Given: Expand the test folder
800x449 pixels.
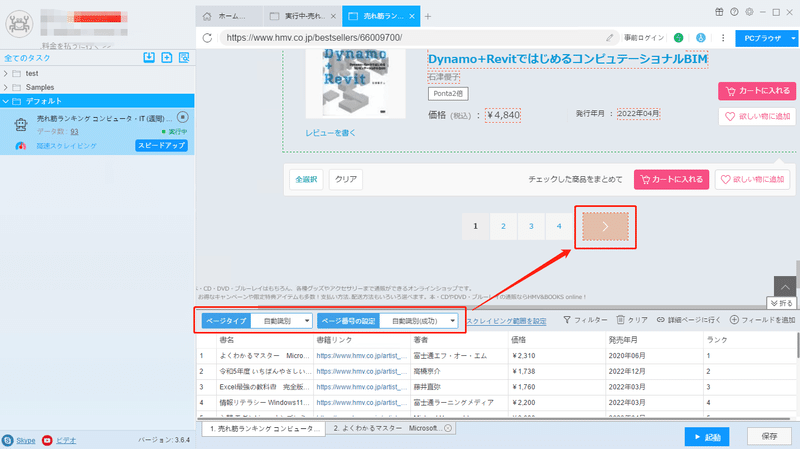Looking at the screenshot, I should [6, 73].
